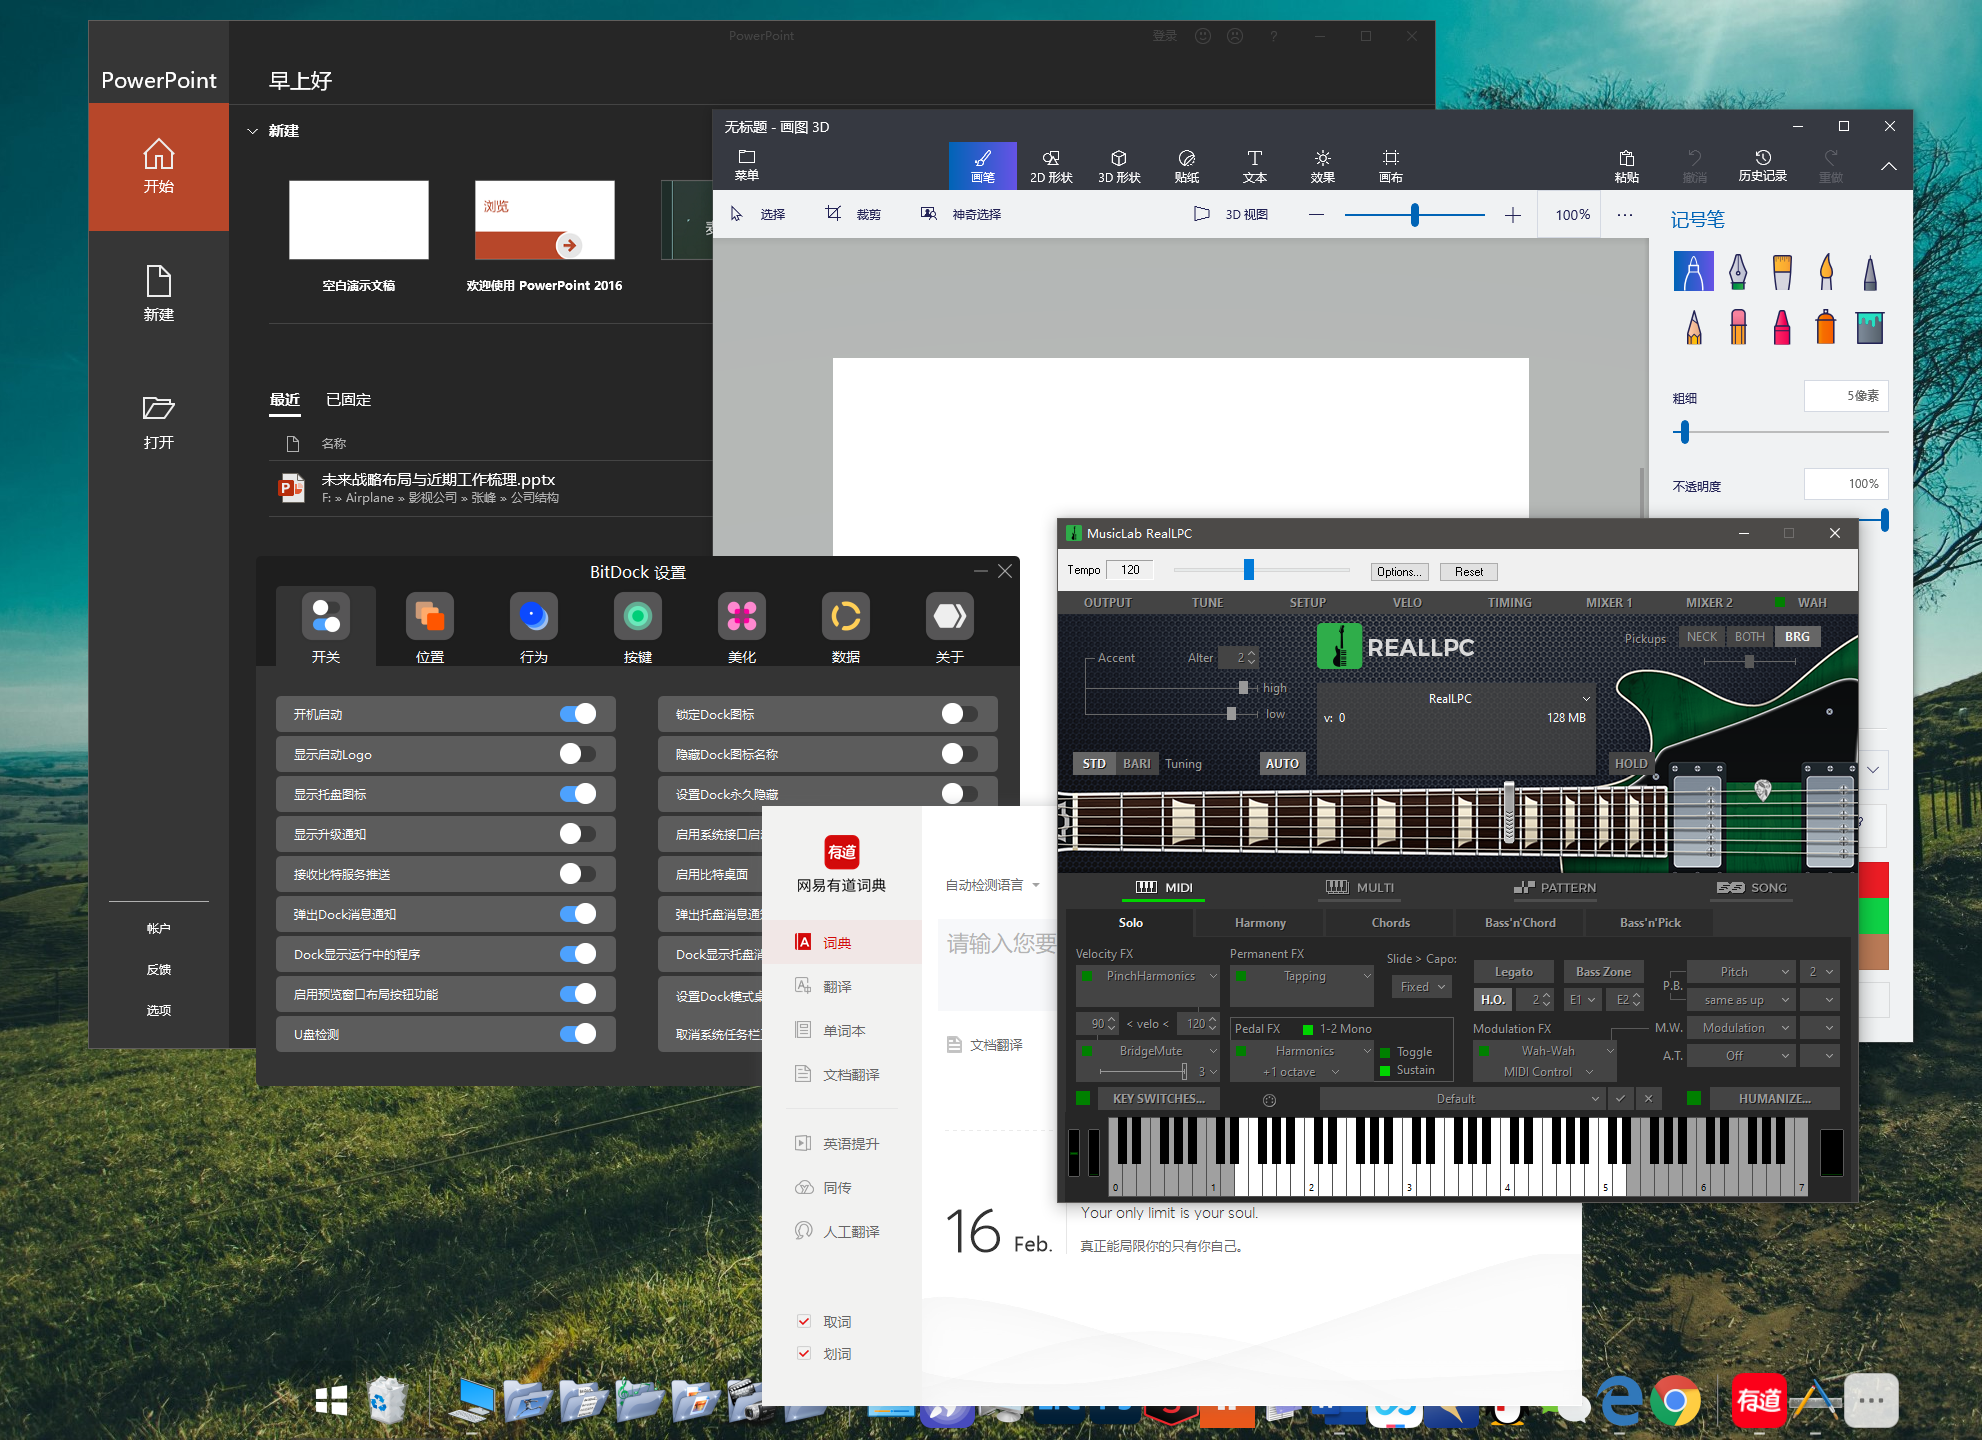Click the crop tool in Paint 3D
This screenshot has width=1982, height=1440.
tap(853, 214)
